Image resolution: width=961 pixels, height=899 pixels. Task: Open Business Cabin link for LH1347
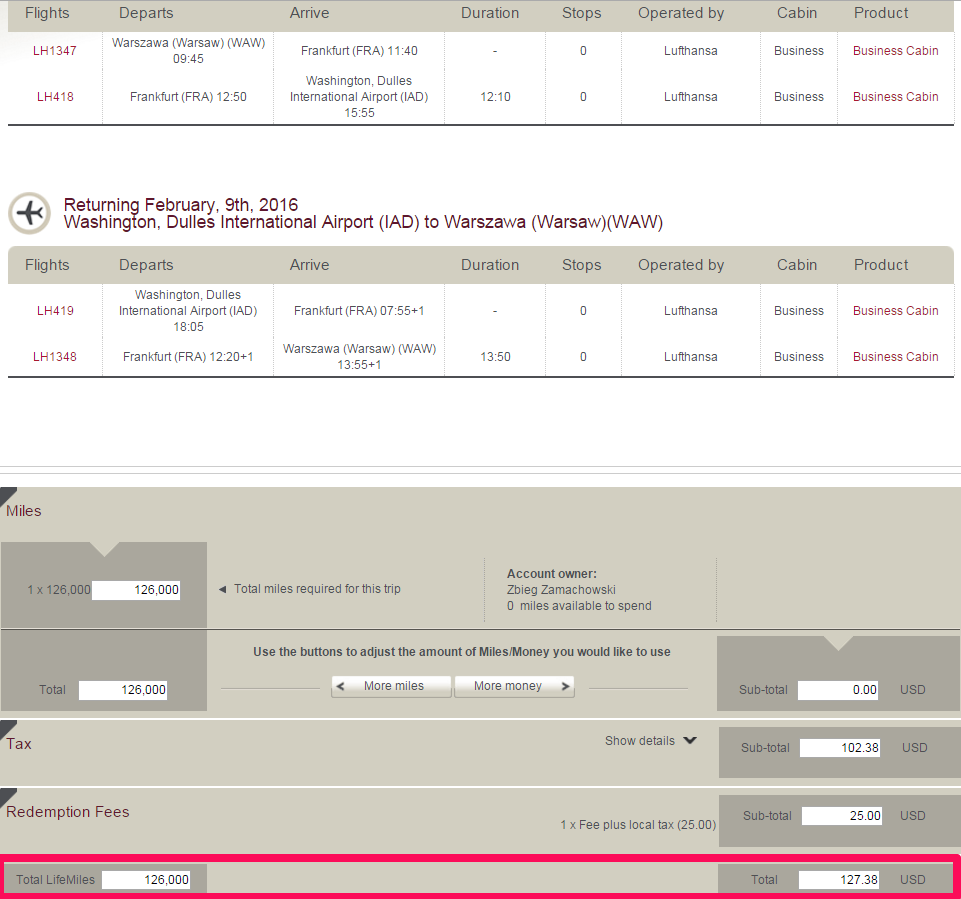[x=895, y=51]
